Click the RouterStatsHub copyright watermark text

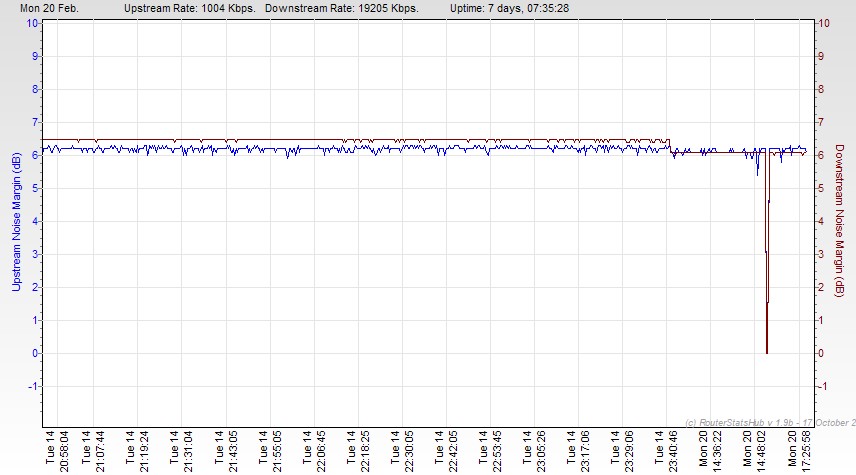(x=770, y=420)
